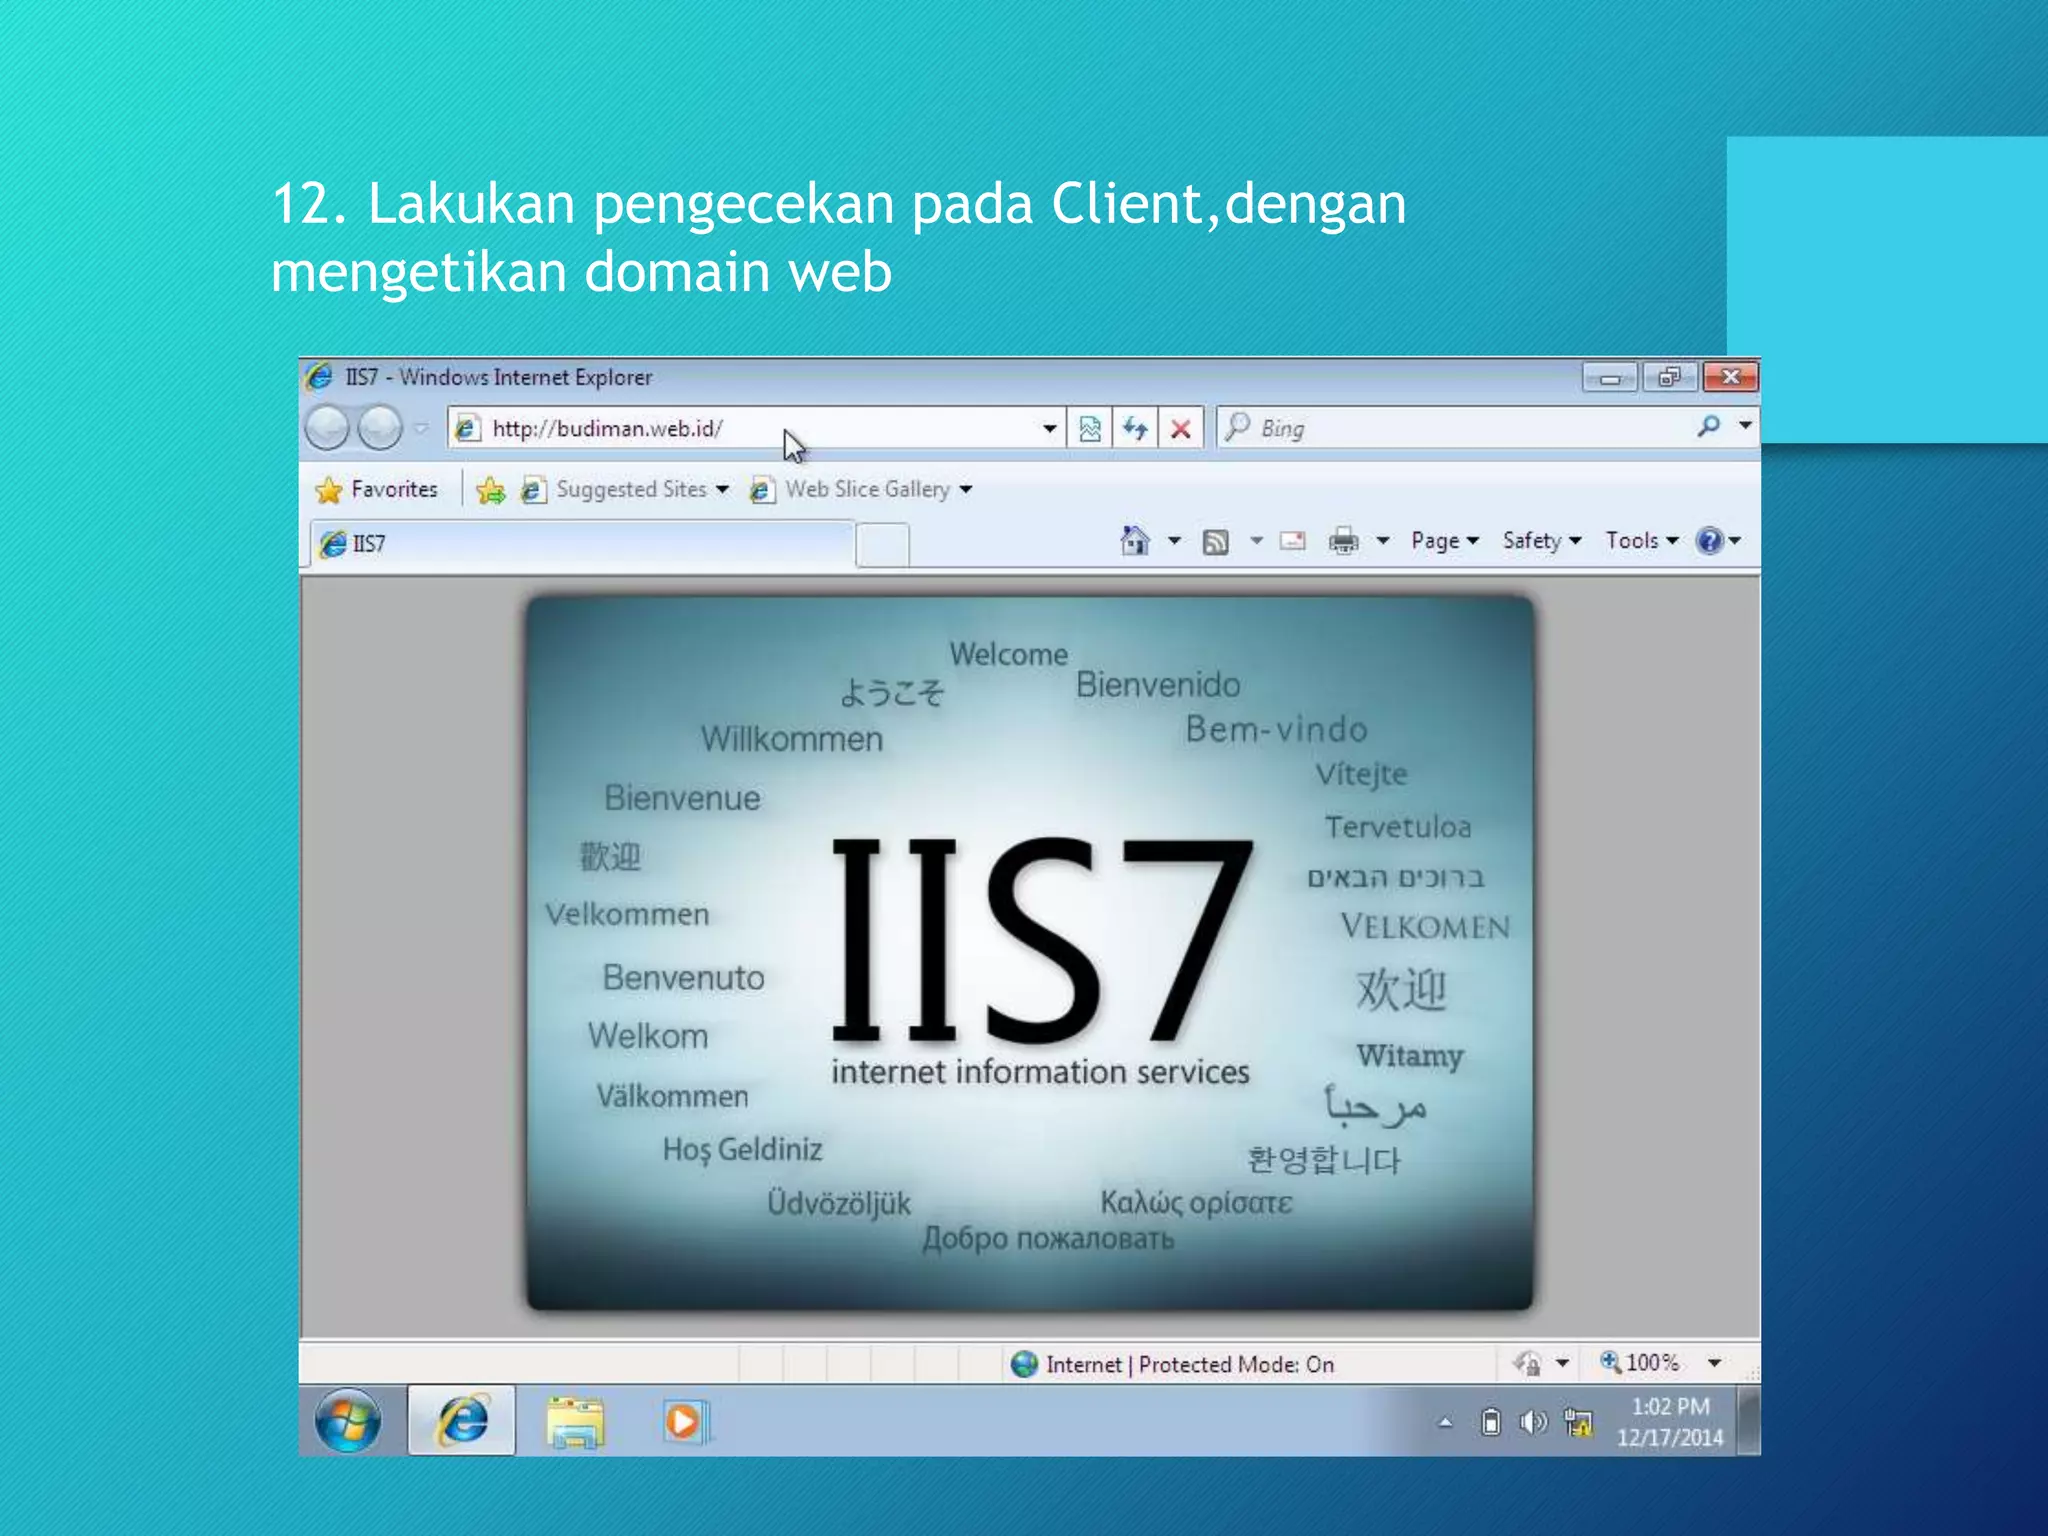Image resolution: width=2048 pixels, height=1536 pixels.
Task: Click the page icon beside the URL
Action: point(467,429)
